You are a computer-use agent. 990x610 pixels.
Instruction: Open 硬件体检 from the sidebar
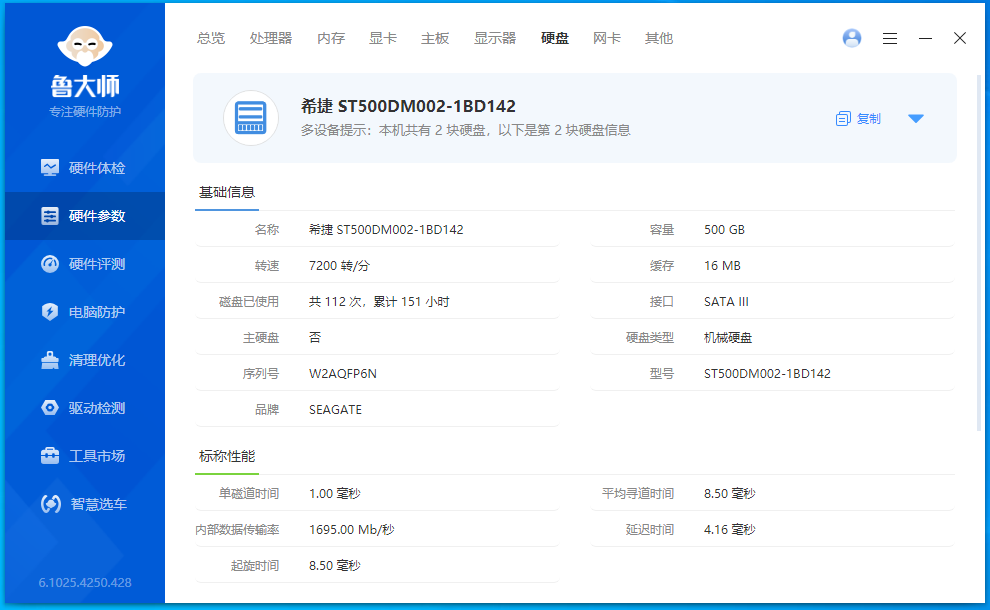click(85, 168)
